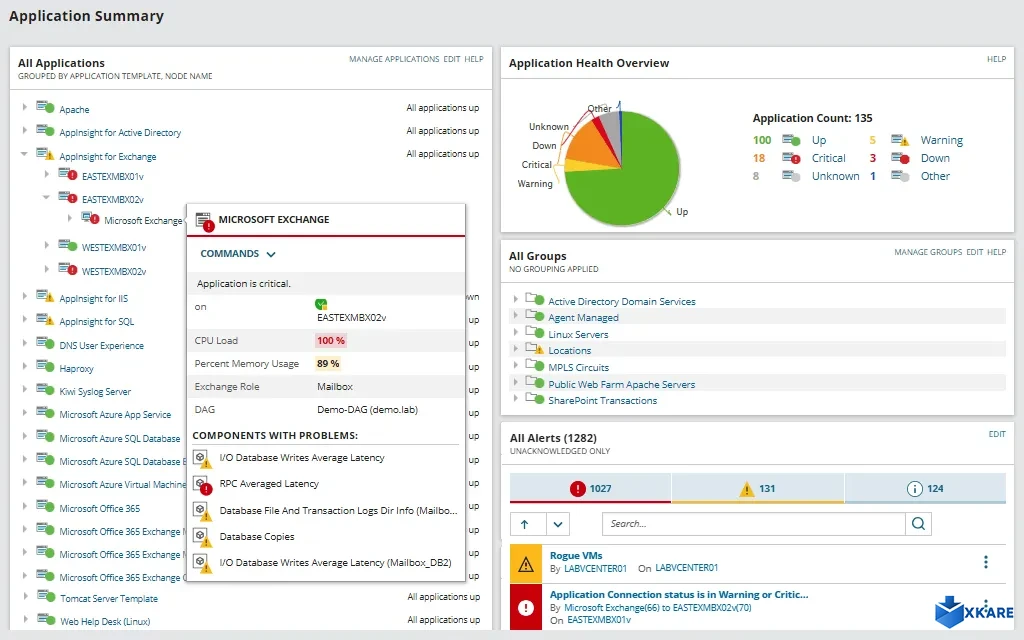Click the search magnifier icon in alerts

(x=918, y=524)
